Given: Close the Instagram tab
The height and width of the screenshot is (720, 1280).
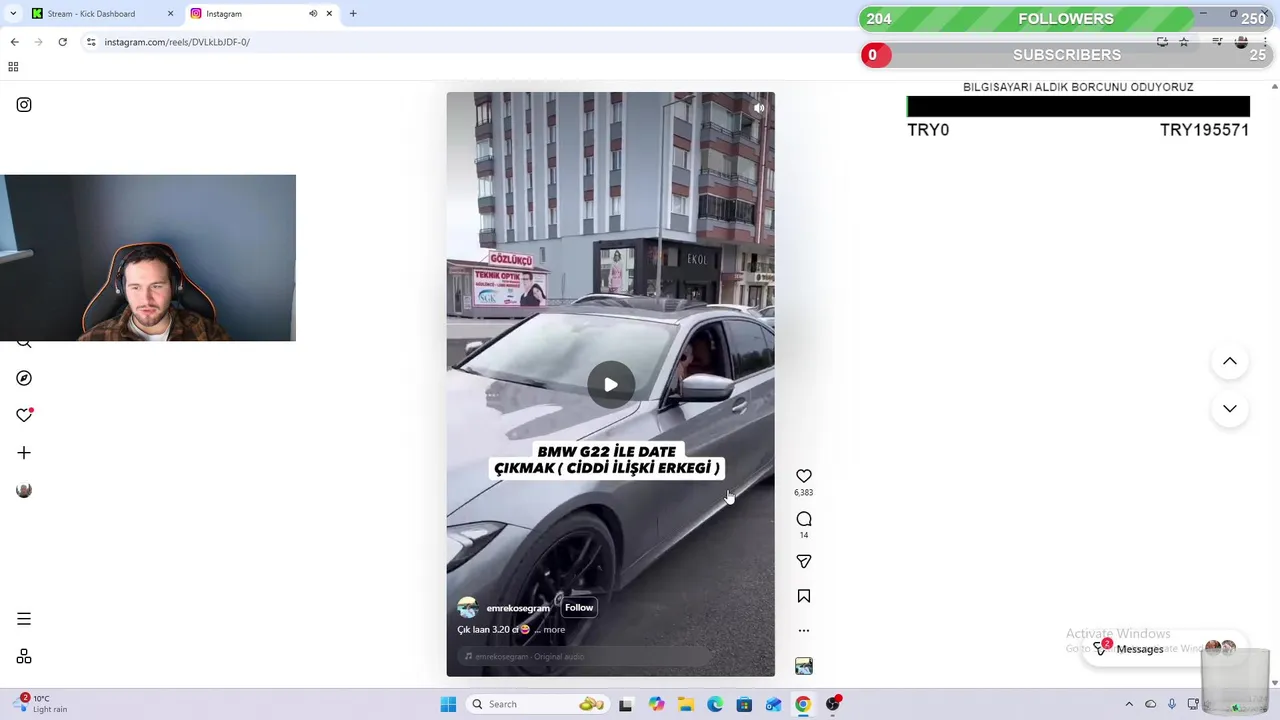Looking at the screenshot, I should pyautogui.click(x=329, y=14).
